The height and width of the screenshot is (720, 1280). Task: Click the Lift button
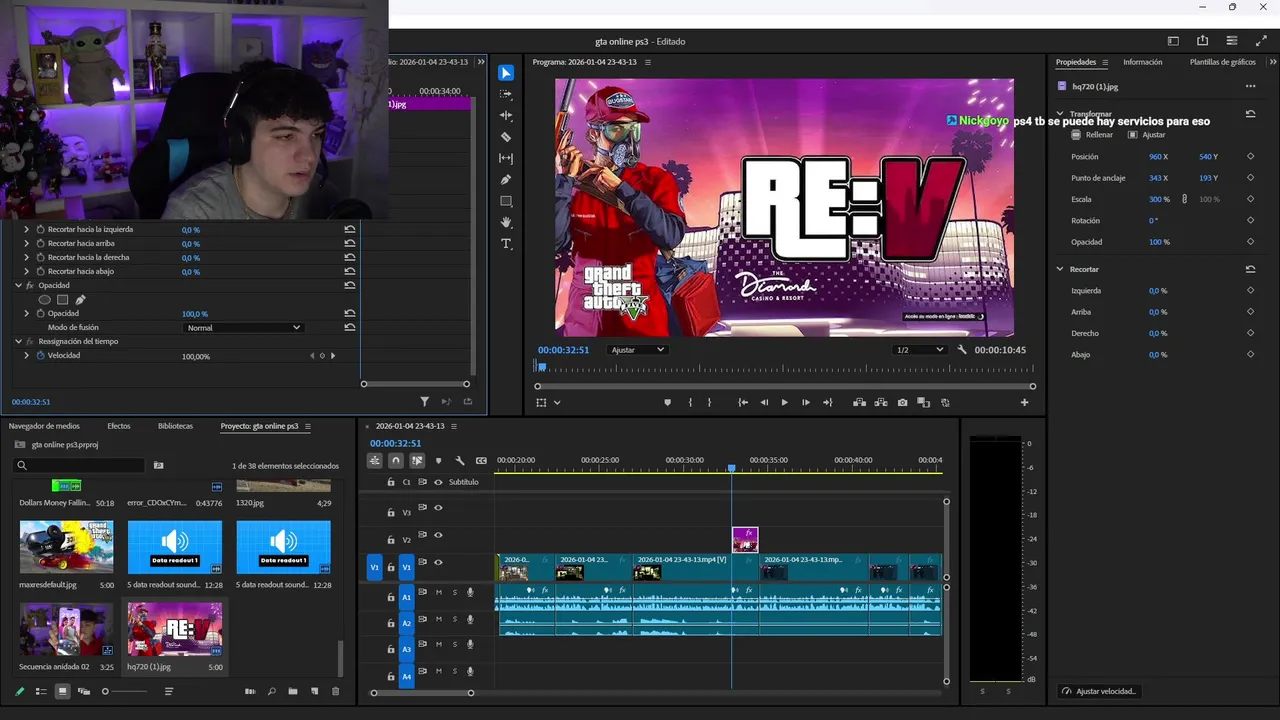859,402
